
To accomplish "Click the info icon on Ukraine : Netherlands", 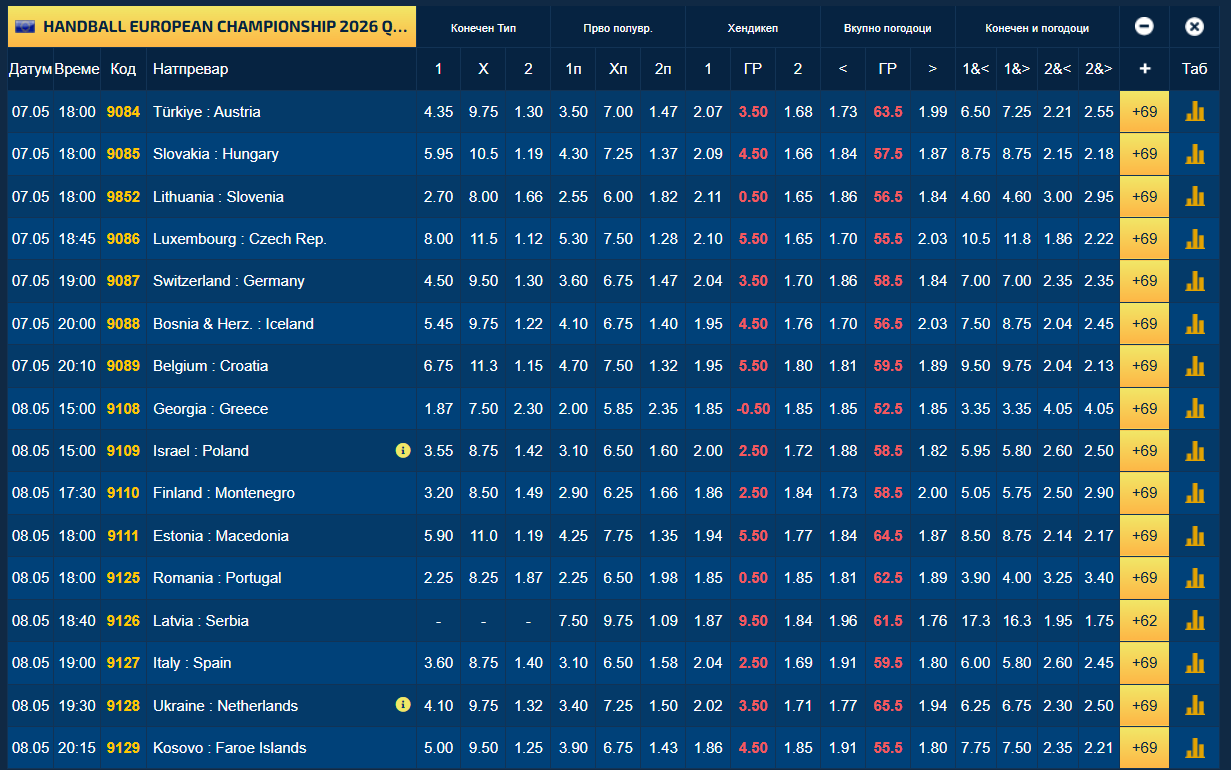I will pos(403,705).
